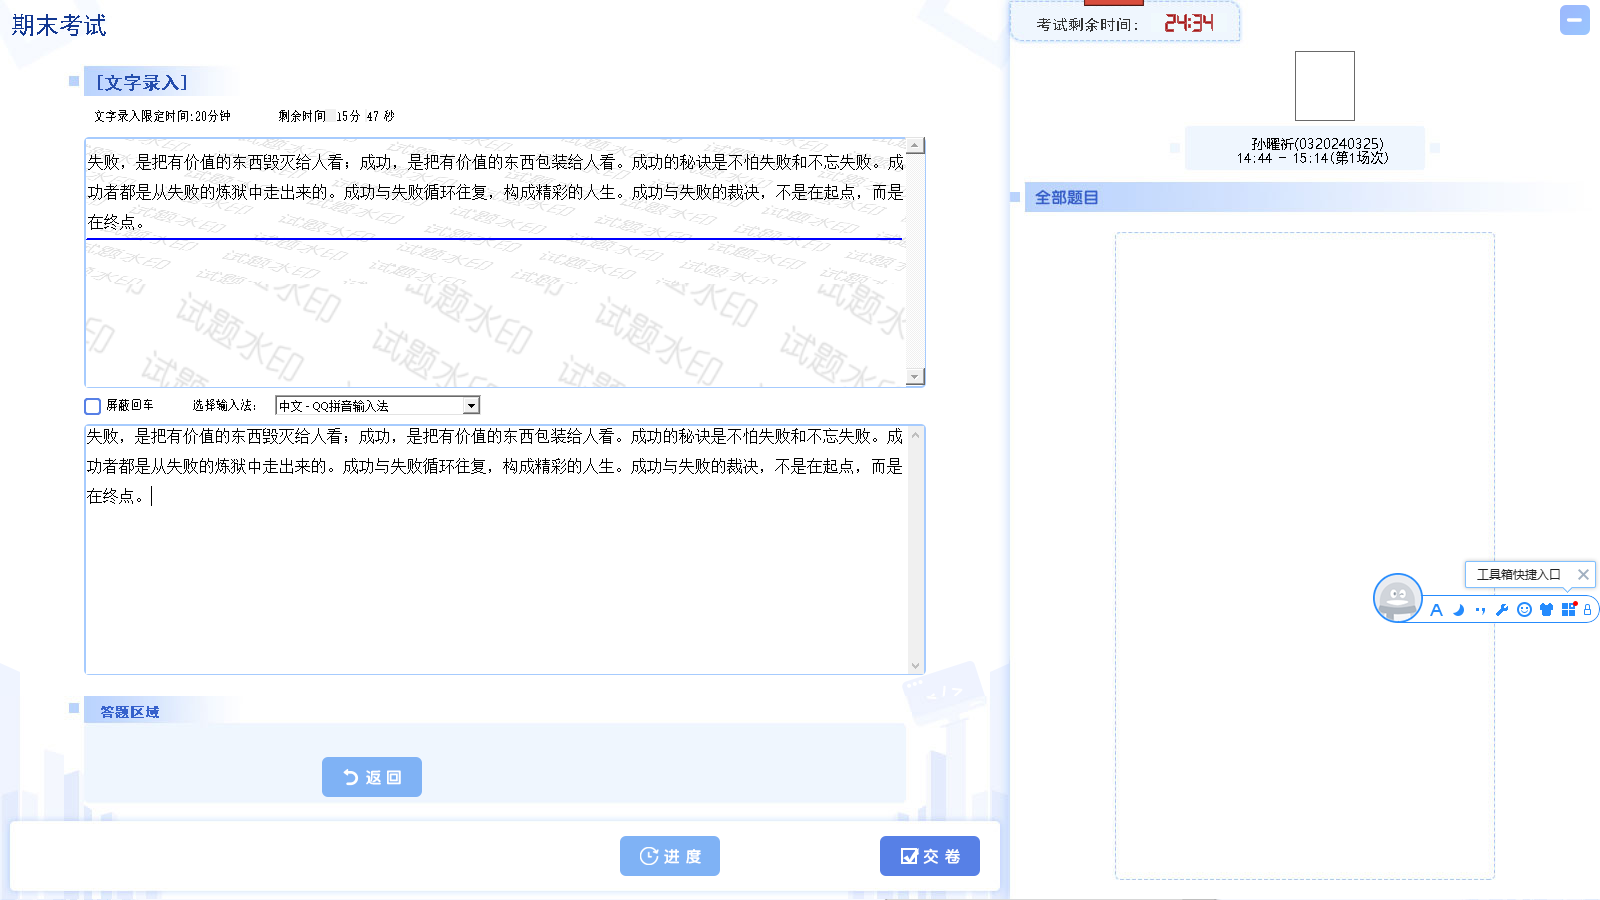Click the candidate photo thumbnail
The image size is (1600, 900).
(x=1324, y=86)
